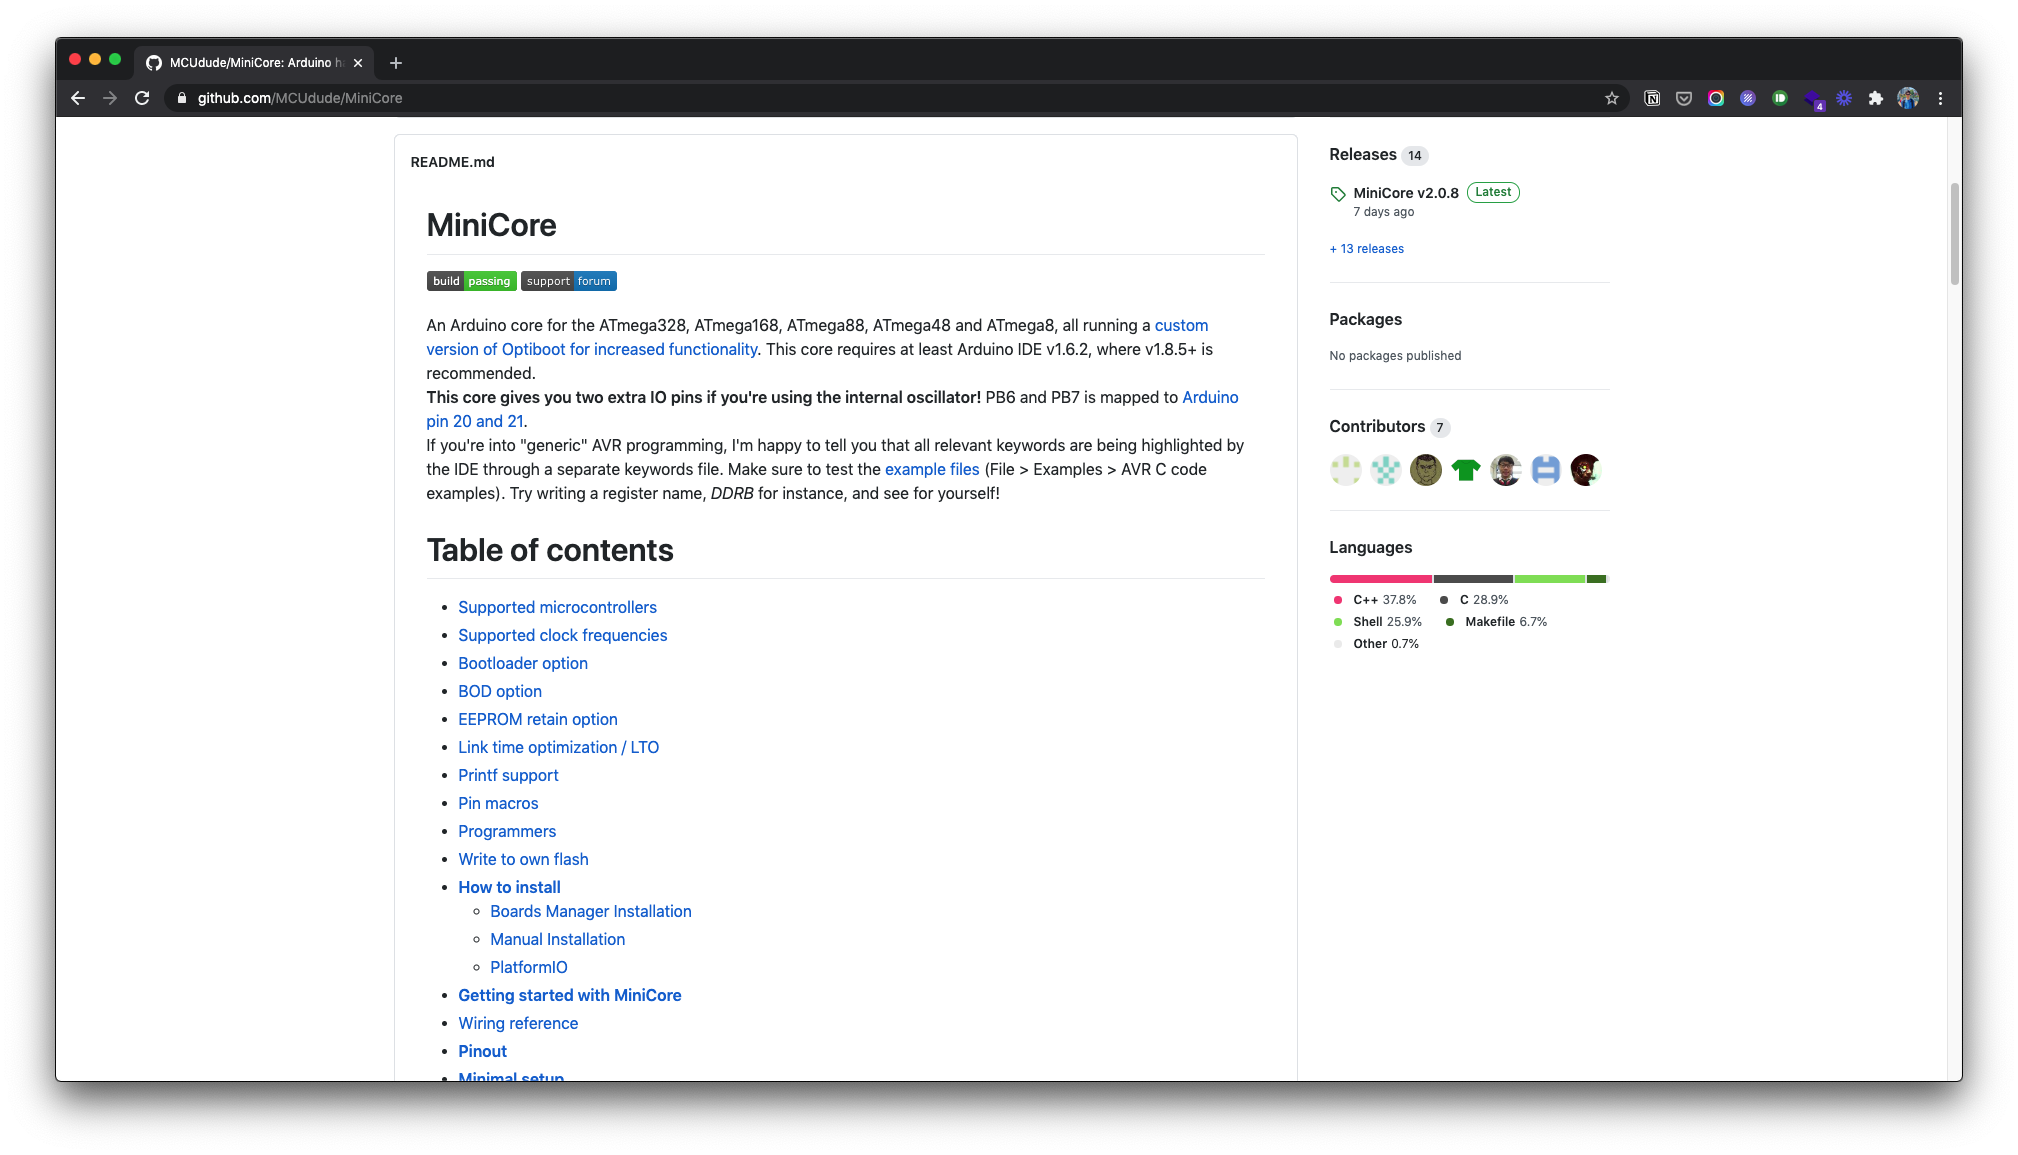Jump to Pin macros section
The height and width of the screenshot is (1155, 2018).
(x=498, y=803)
